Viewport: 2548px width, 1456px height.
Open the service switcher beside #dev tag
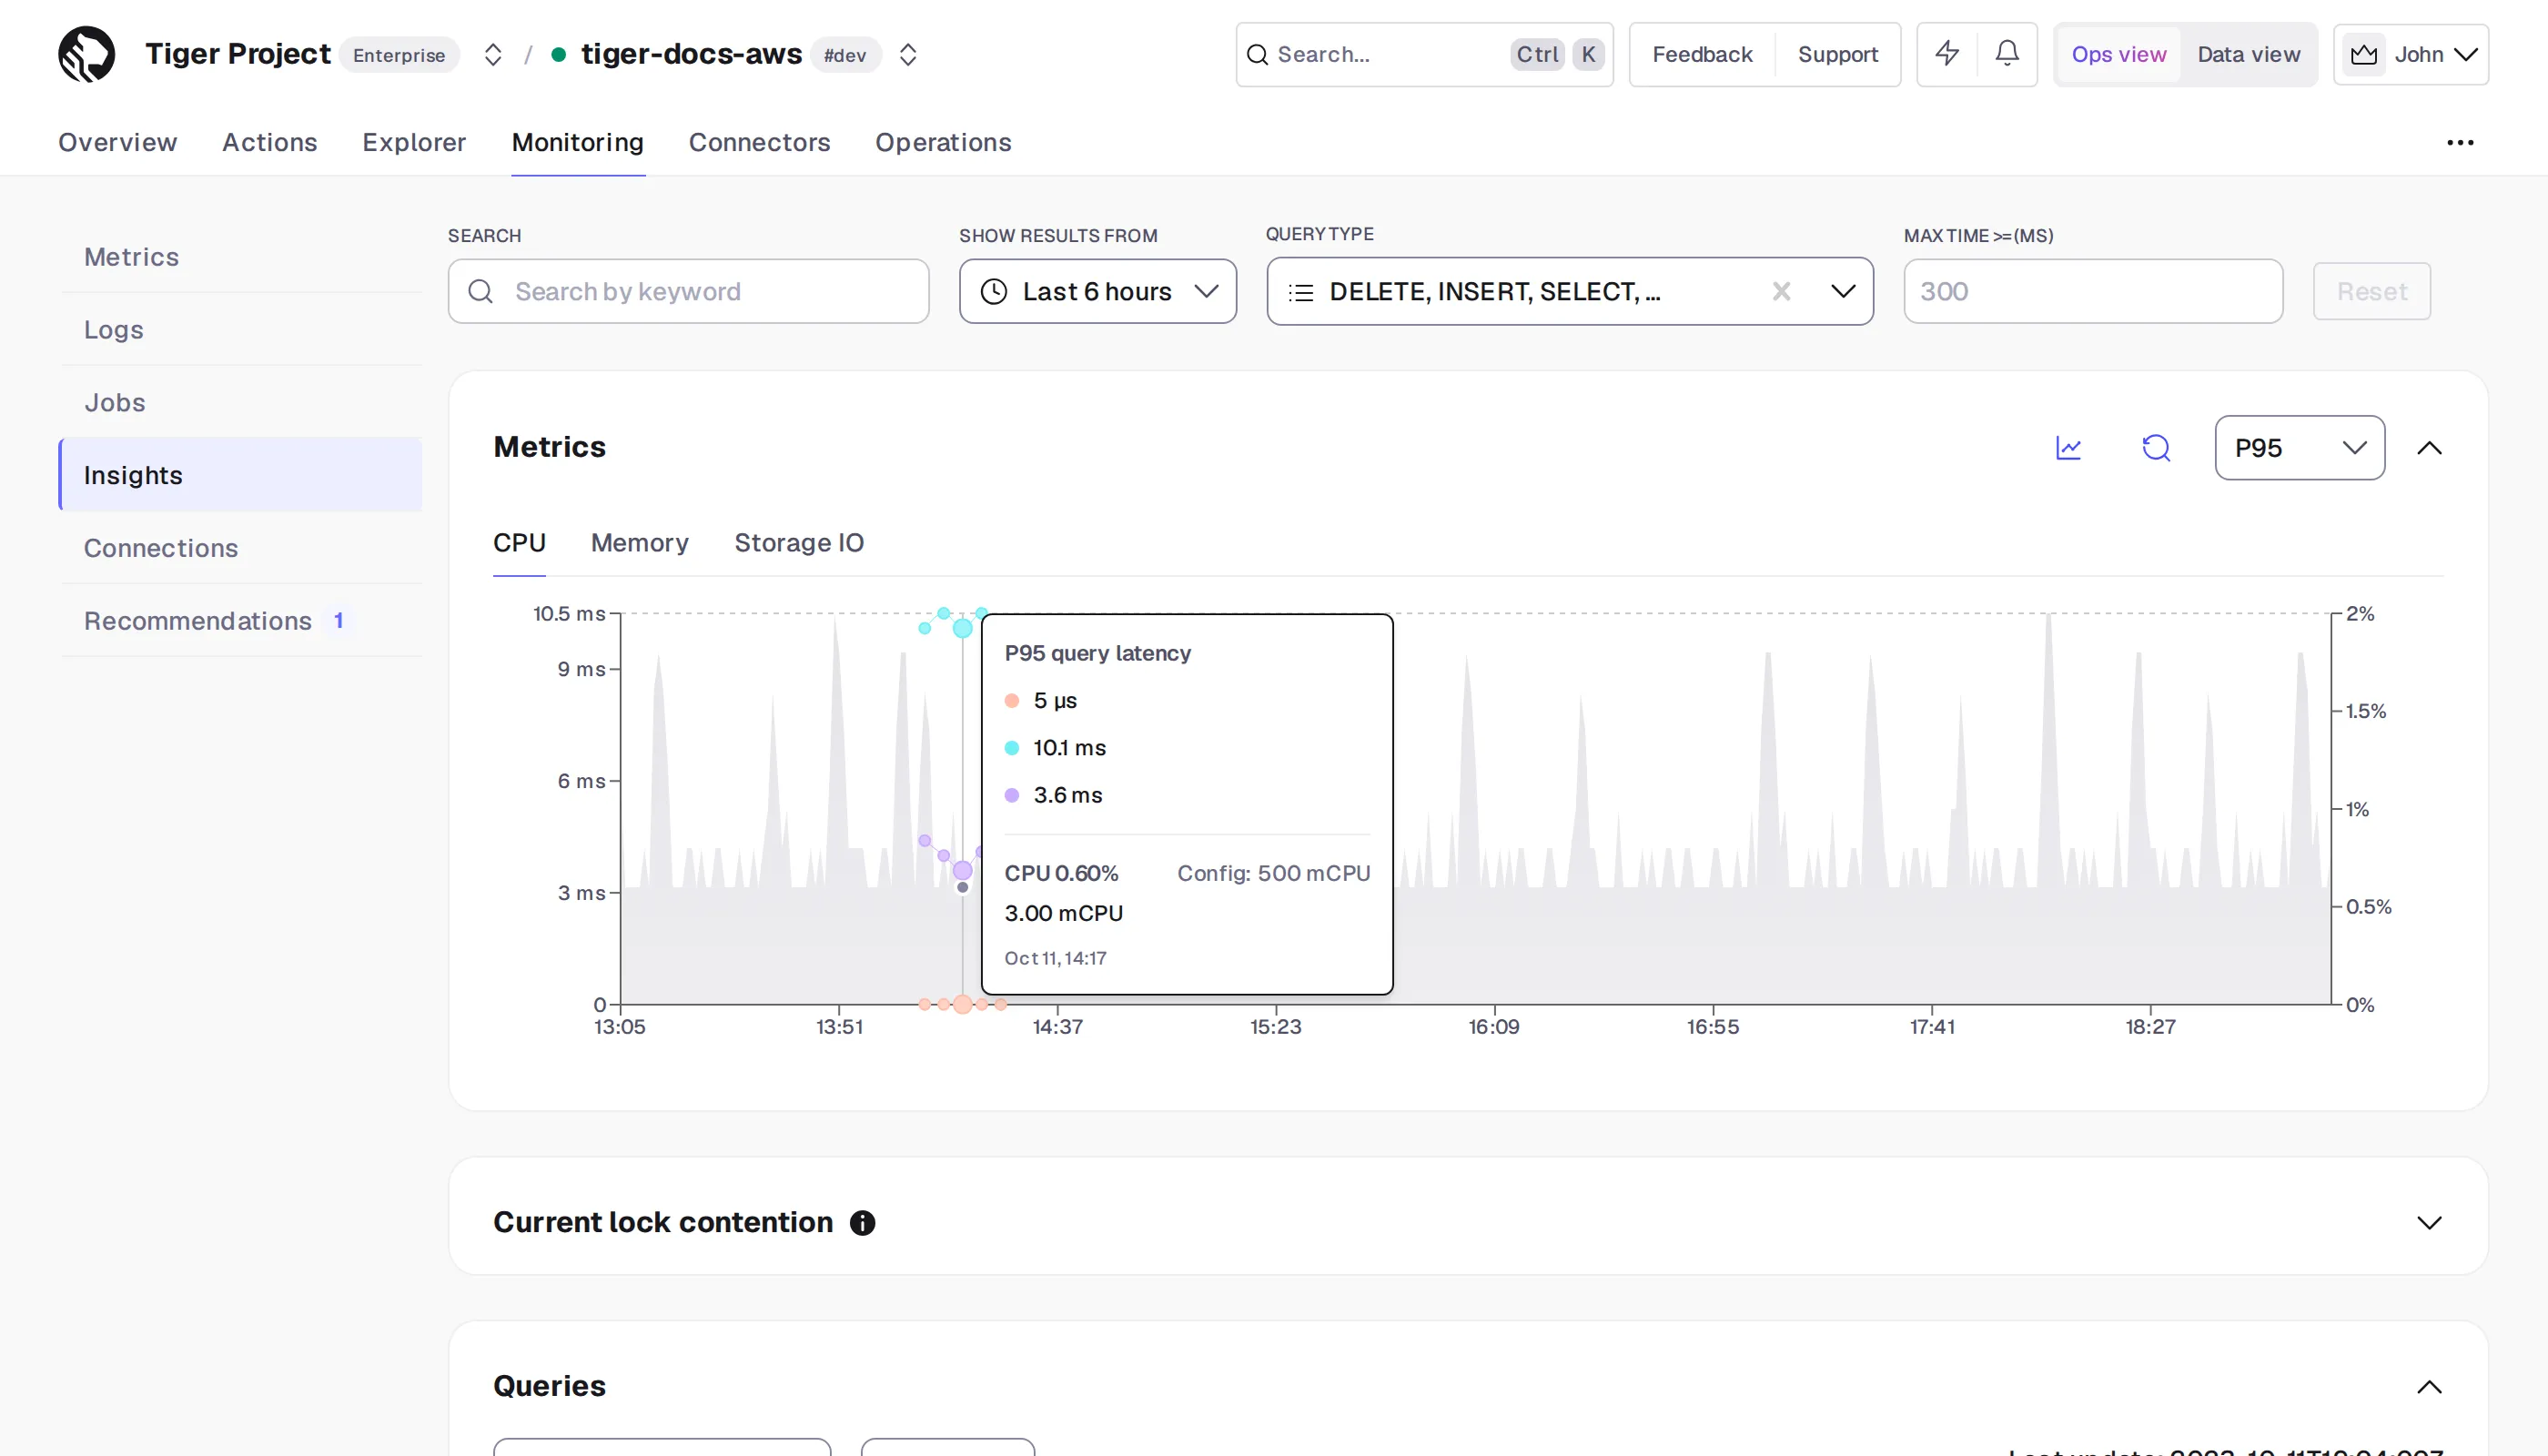[907, 54]
